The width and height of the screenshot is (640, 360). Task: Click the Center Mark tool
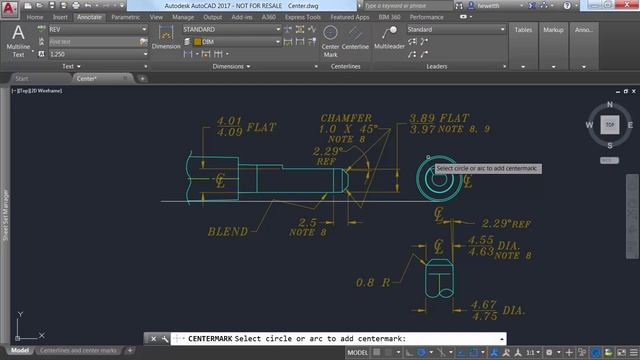tap(330, 41)
